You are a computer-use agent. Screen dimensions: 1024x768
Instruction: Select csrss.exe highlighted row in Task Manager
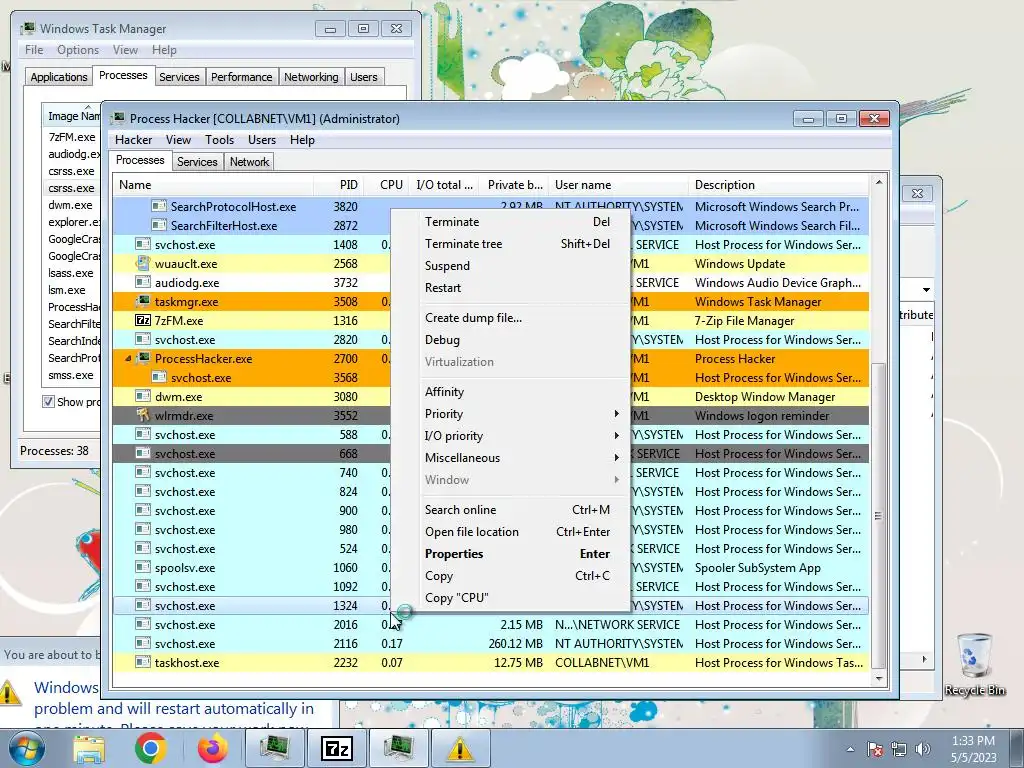[71, 188]
